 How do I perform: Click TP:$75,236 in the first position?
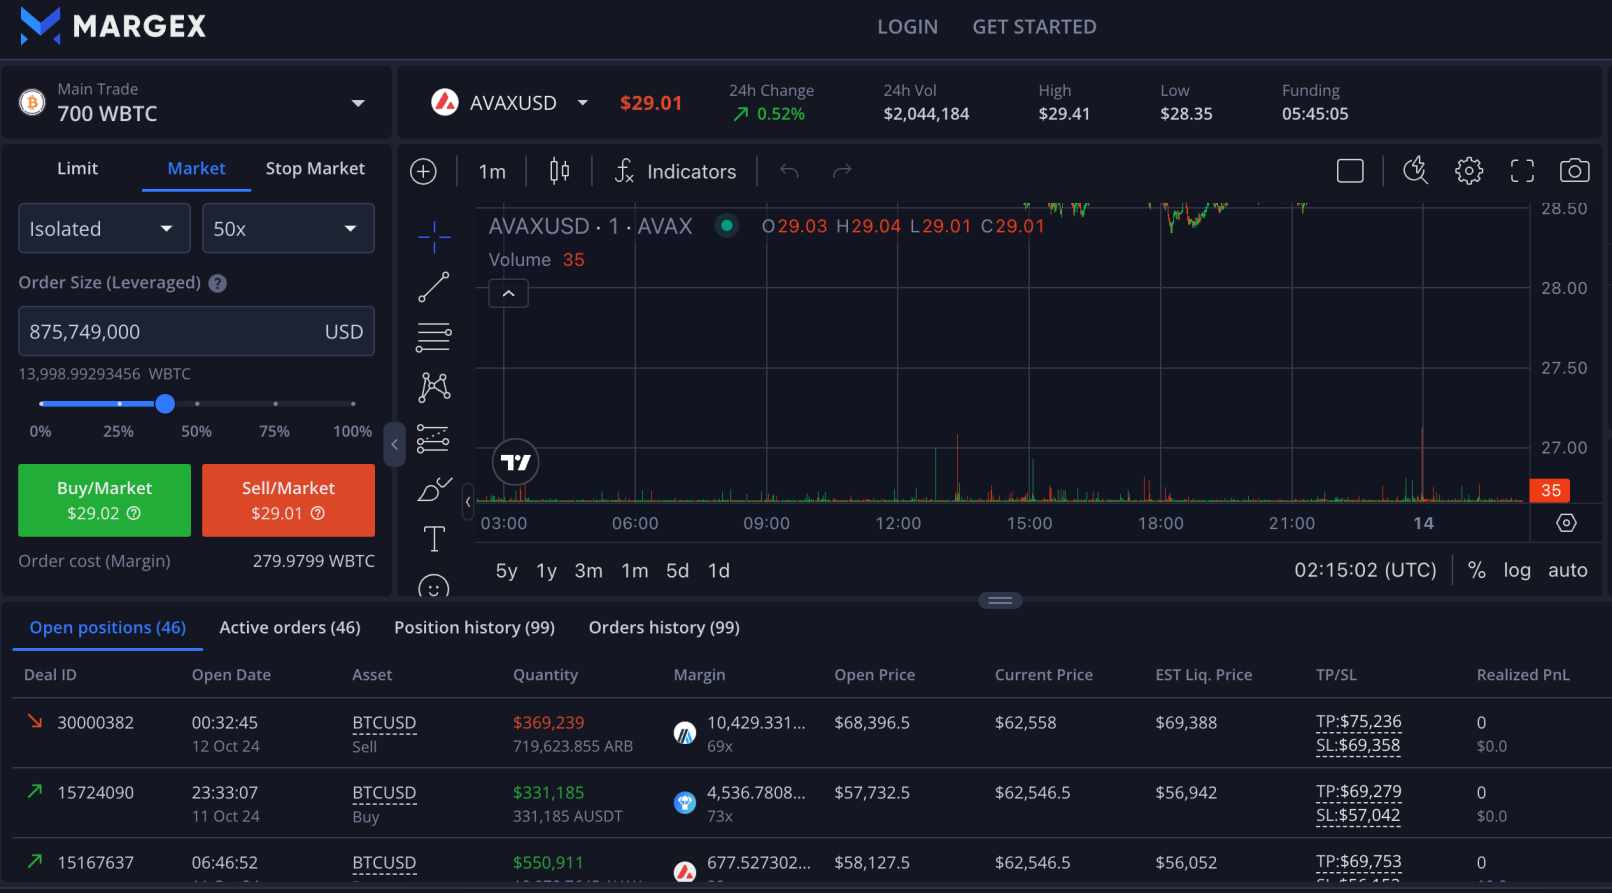(1358, 721)
